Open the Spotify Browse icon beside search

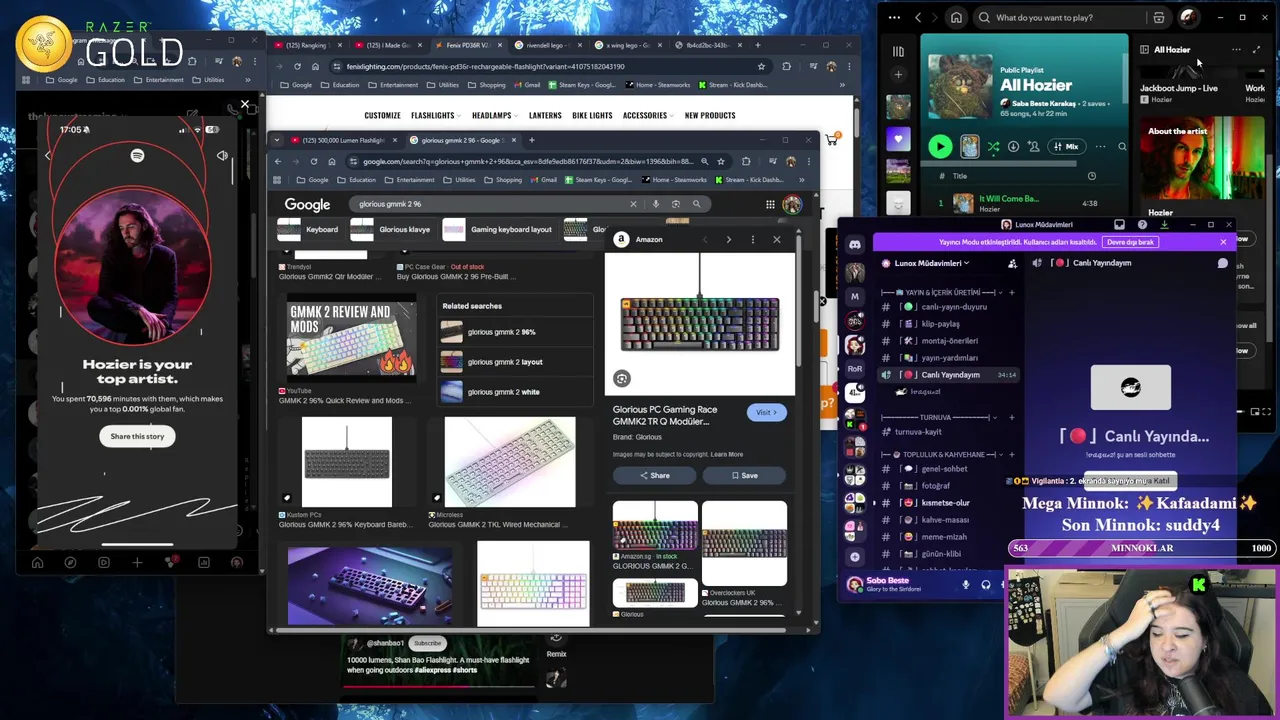(1158, 17)
